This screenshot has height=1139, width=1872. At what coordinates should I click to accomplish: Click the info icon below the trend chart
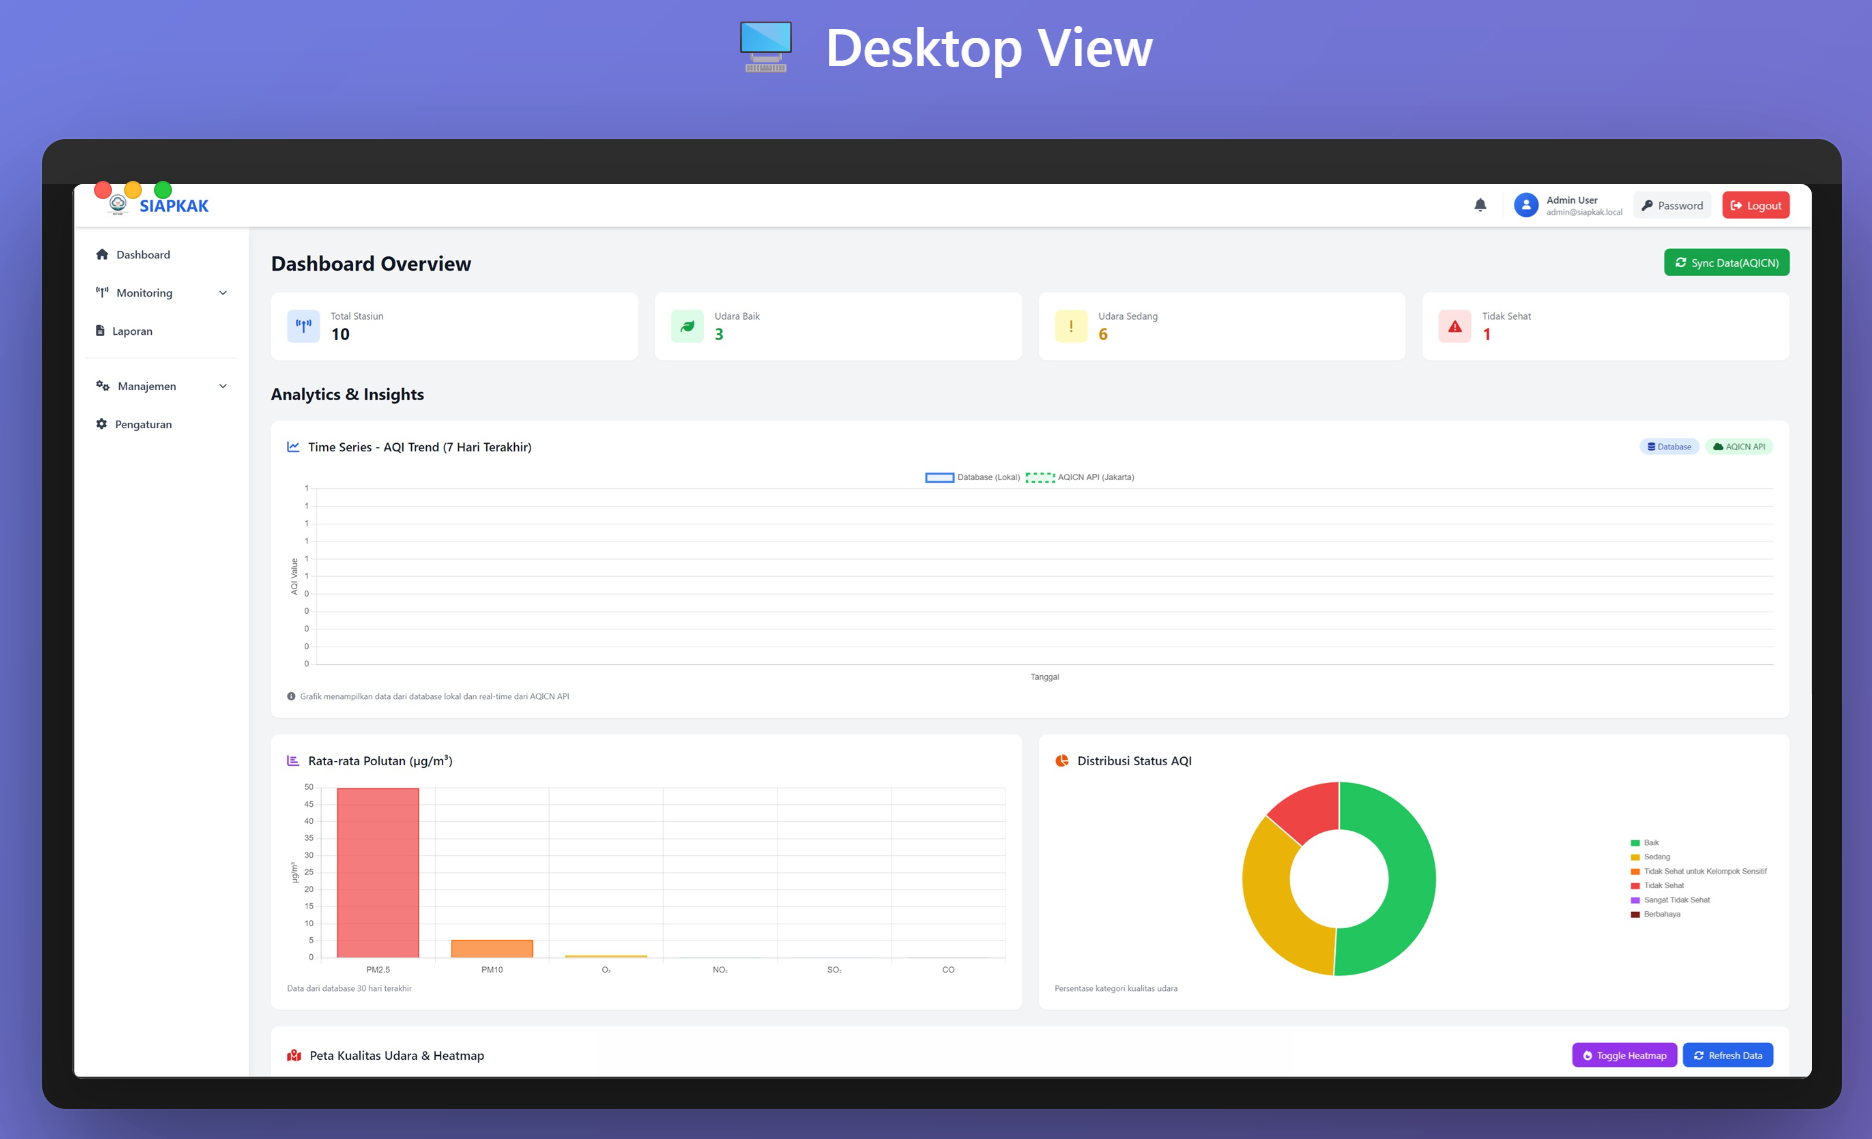[x=291, y=696]
